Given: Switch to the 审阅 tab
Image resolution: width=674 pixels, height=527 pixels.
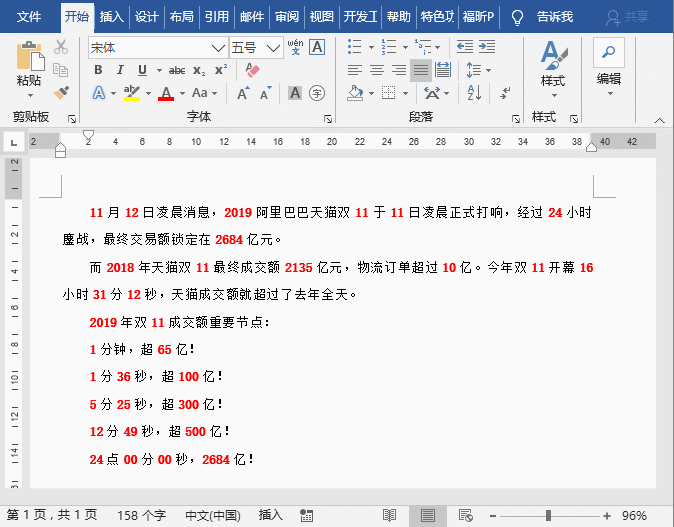Looking at the screenshot, I should pos(287,17).
